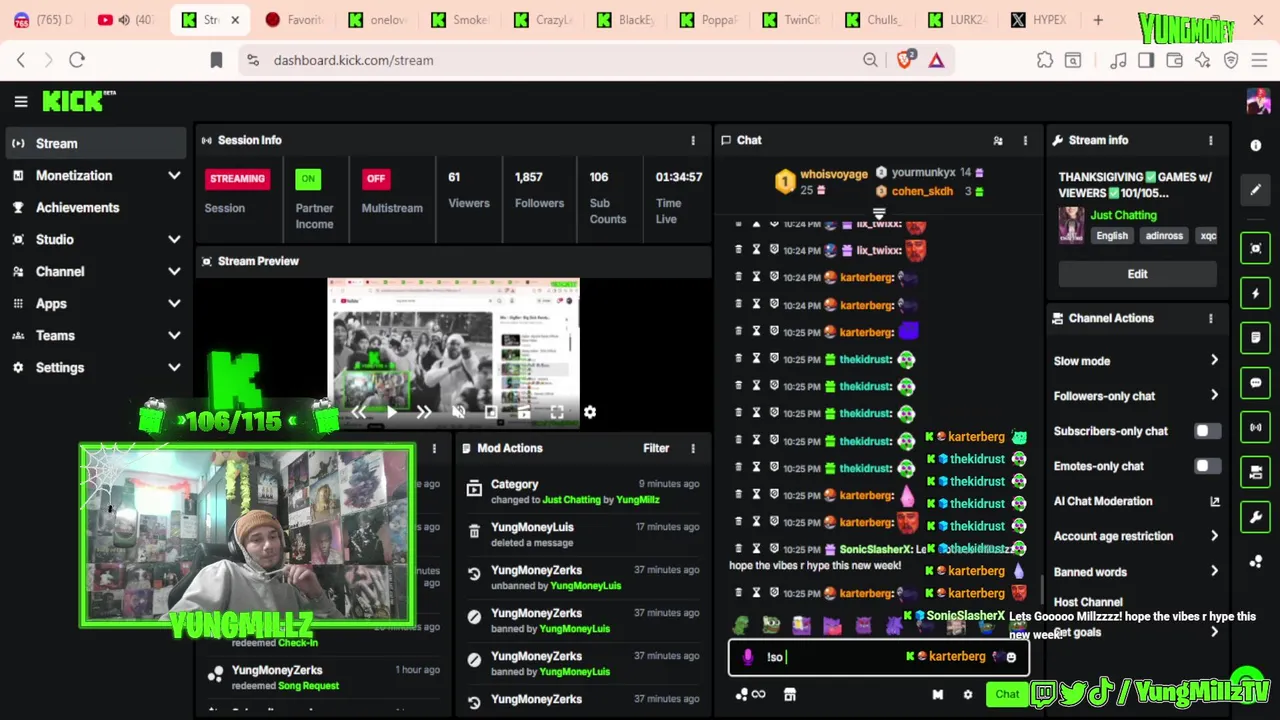The width and height of the screenshot is (1280, 720).
Task: Open the chat users list icon
Action: [997, 141]
